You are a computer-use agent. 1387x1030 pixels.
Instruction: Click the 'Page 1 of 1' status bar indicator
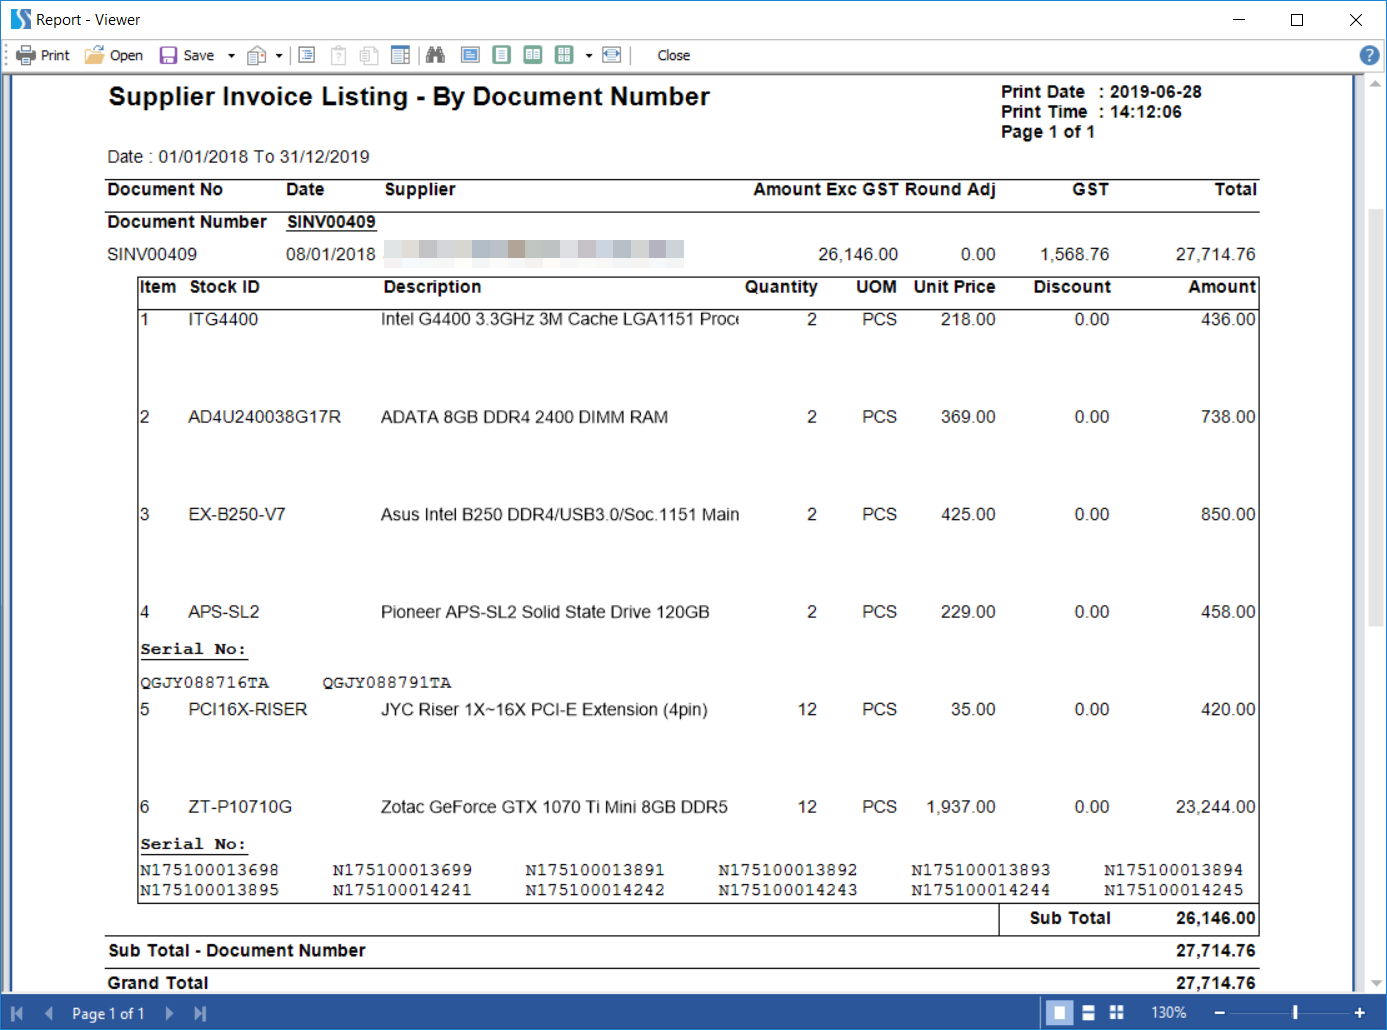108,1013
